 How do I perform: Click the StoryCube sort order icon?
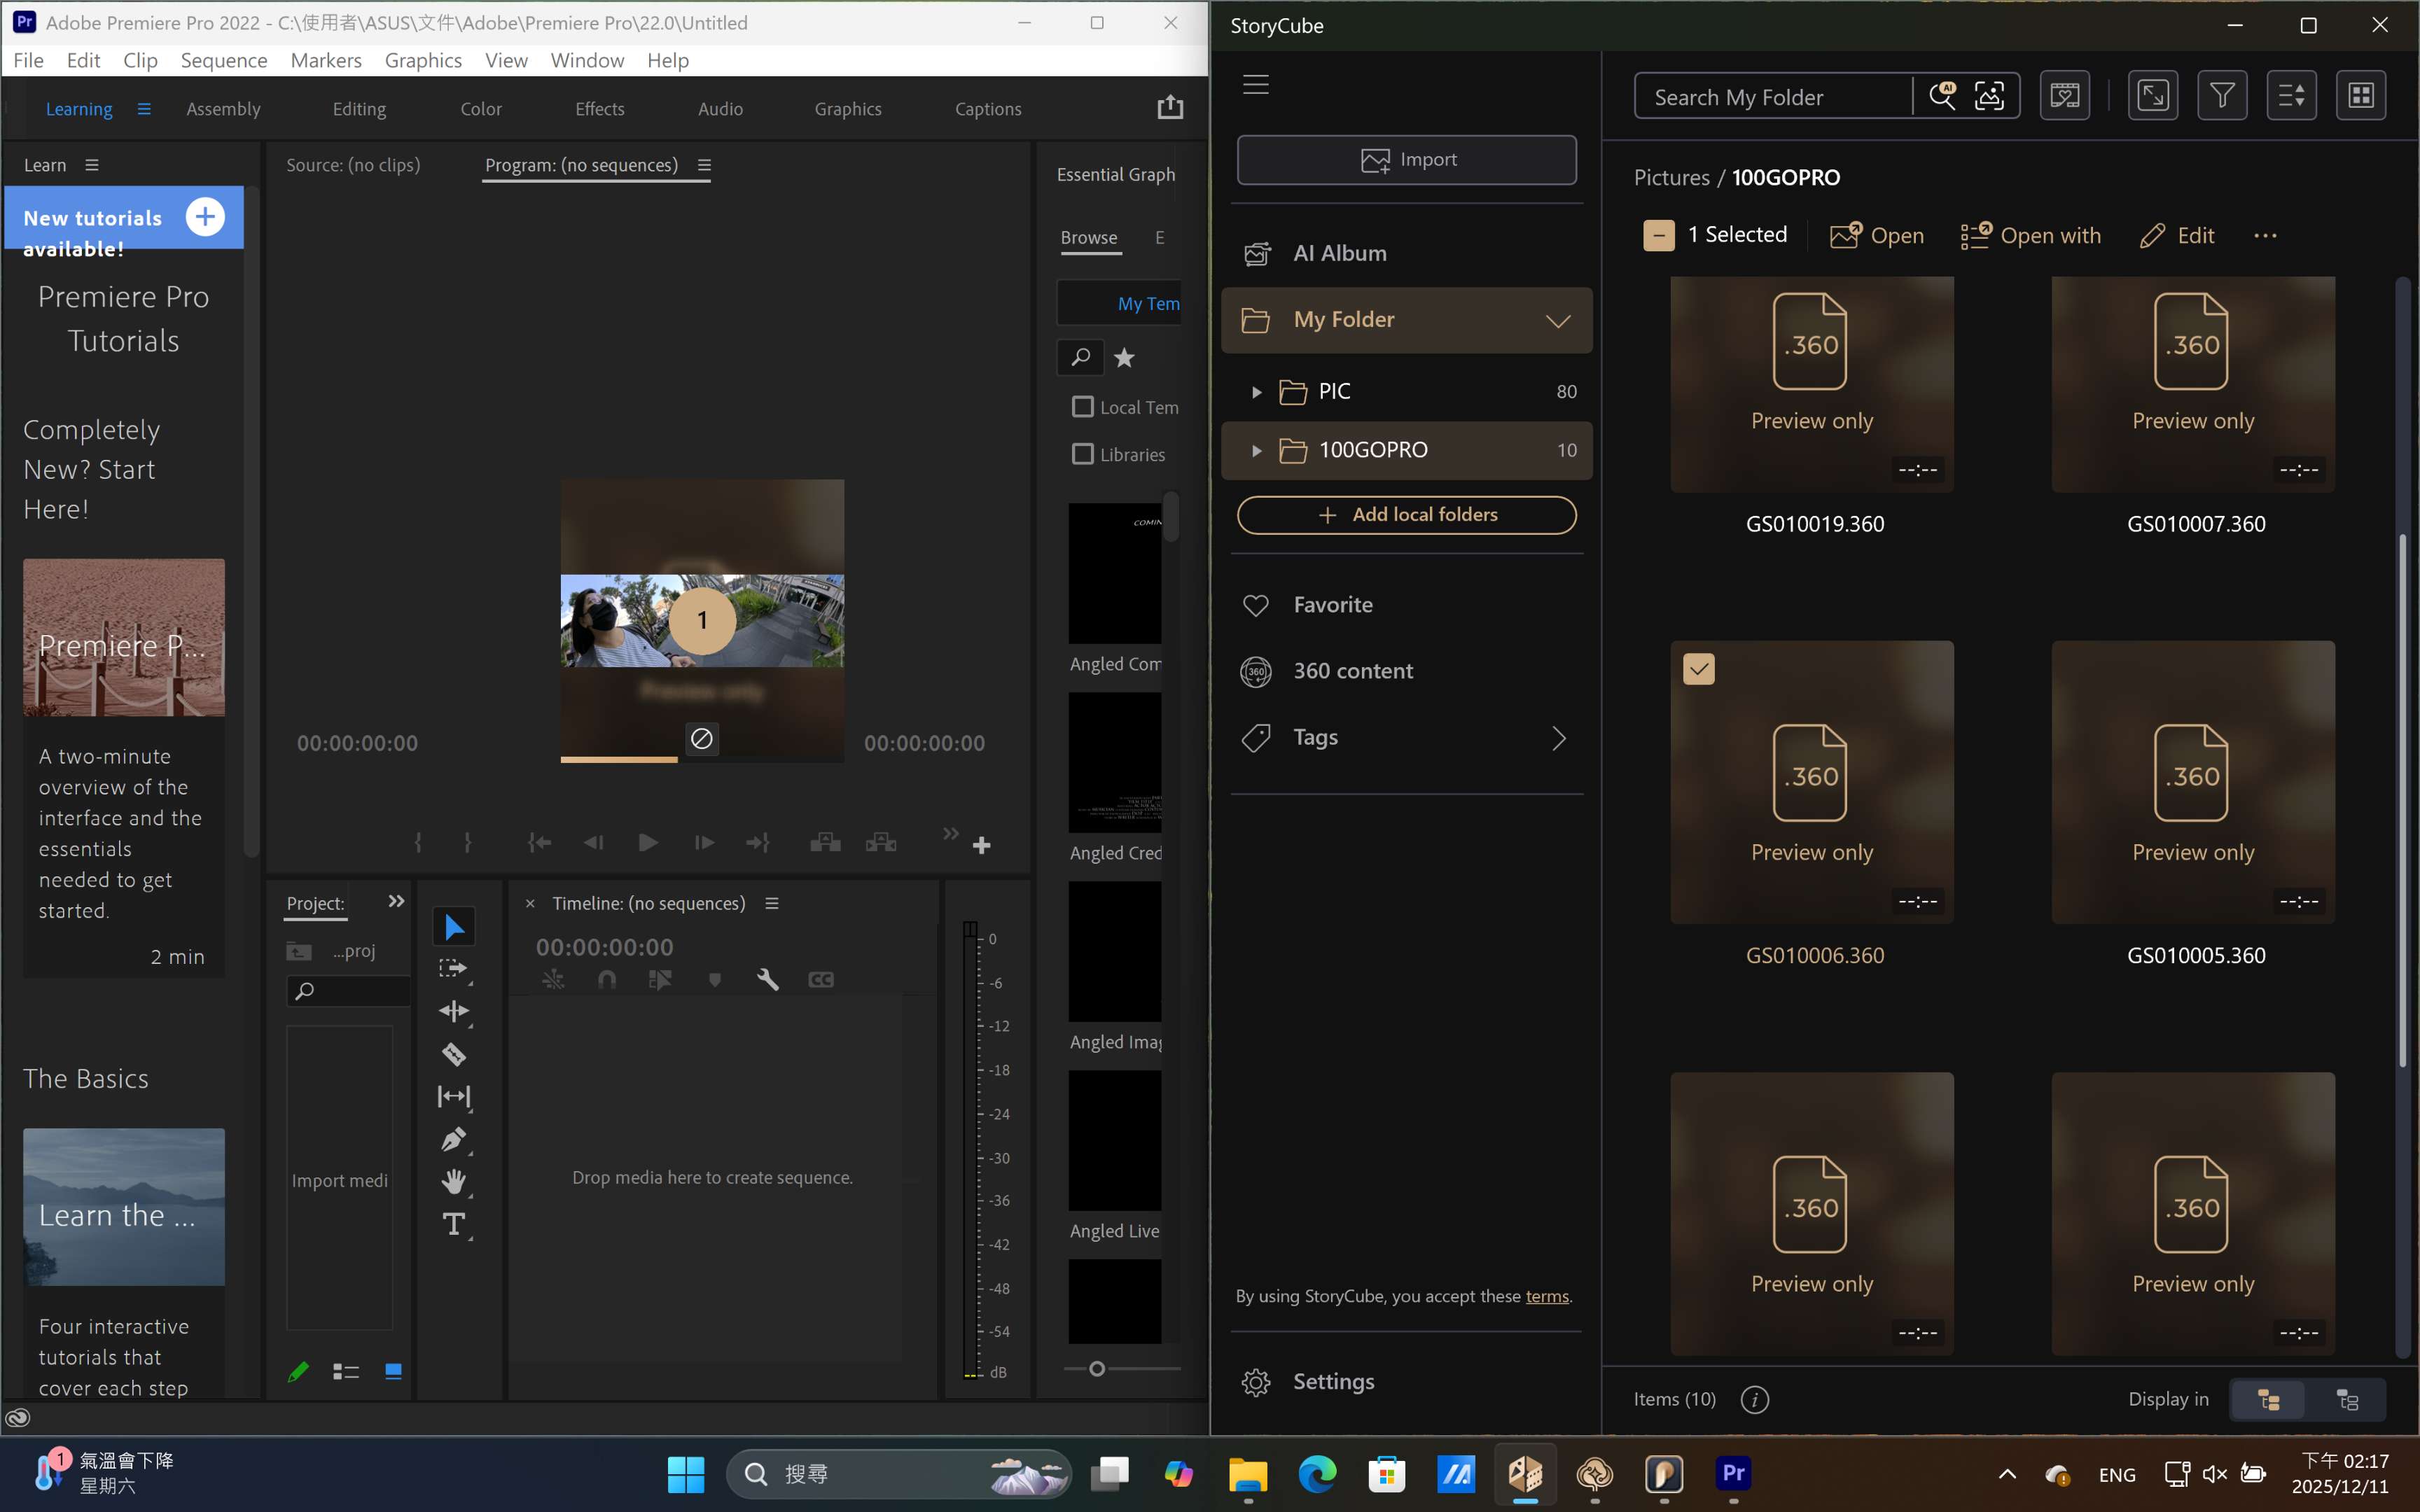[2291, 96]
